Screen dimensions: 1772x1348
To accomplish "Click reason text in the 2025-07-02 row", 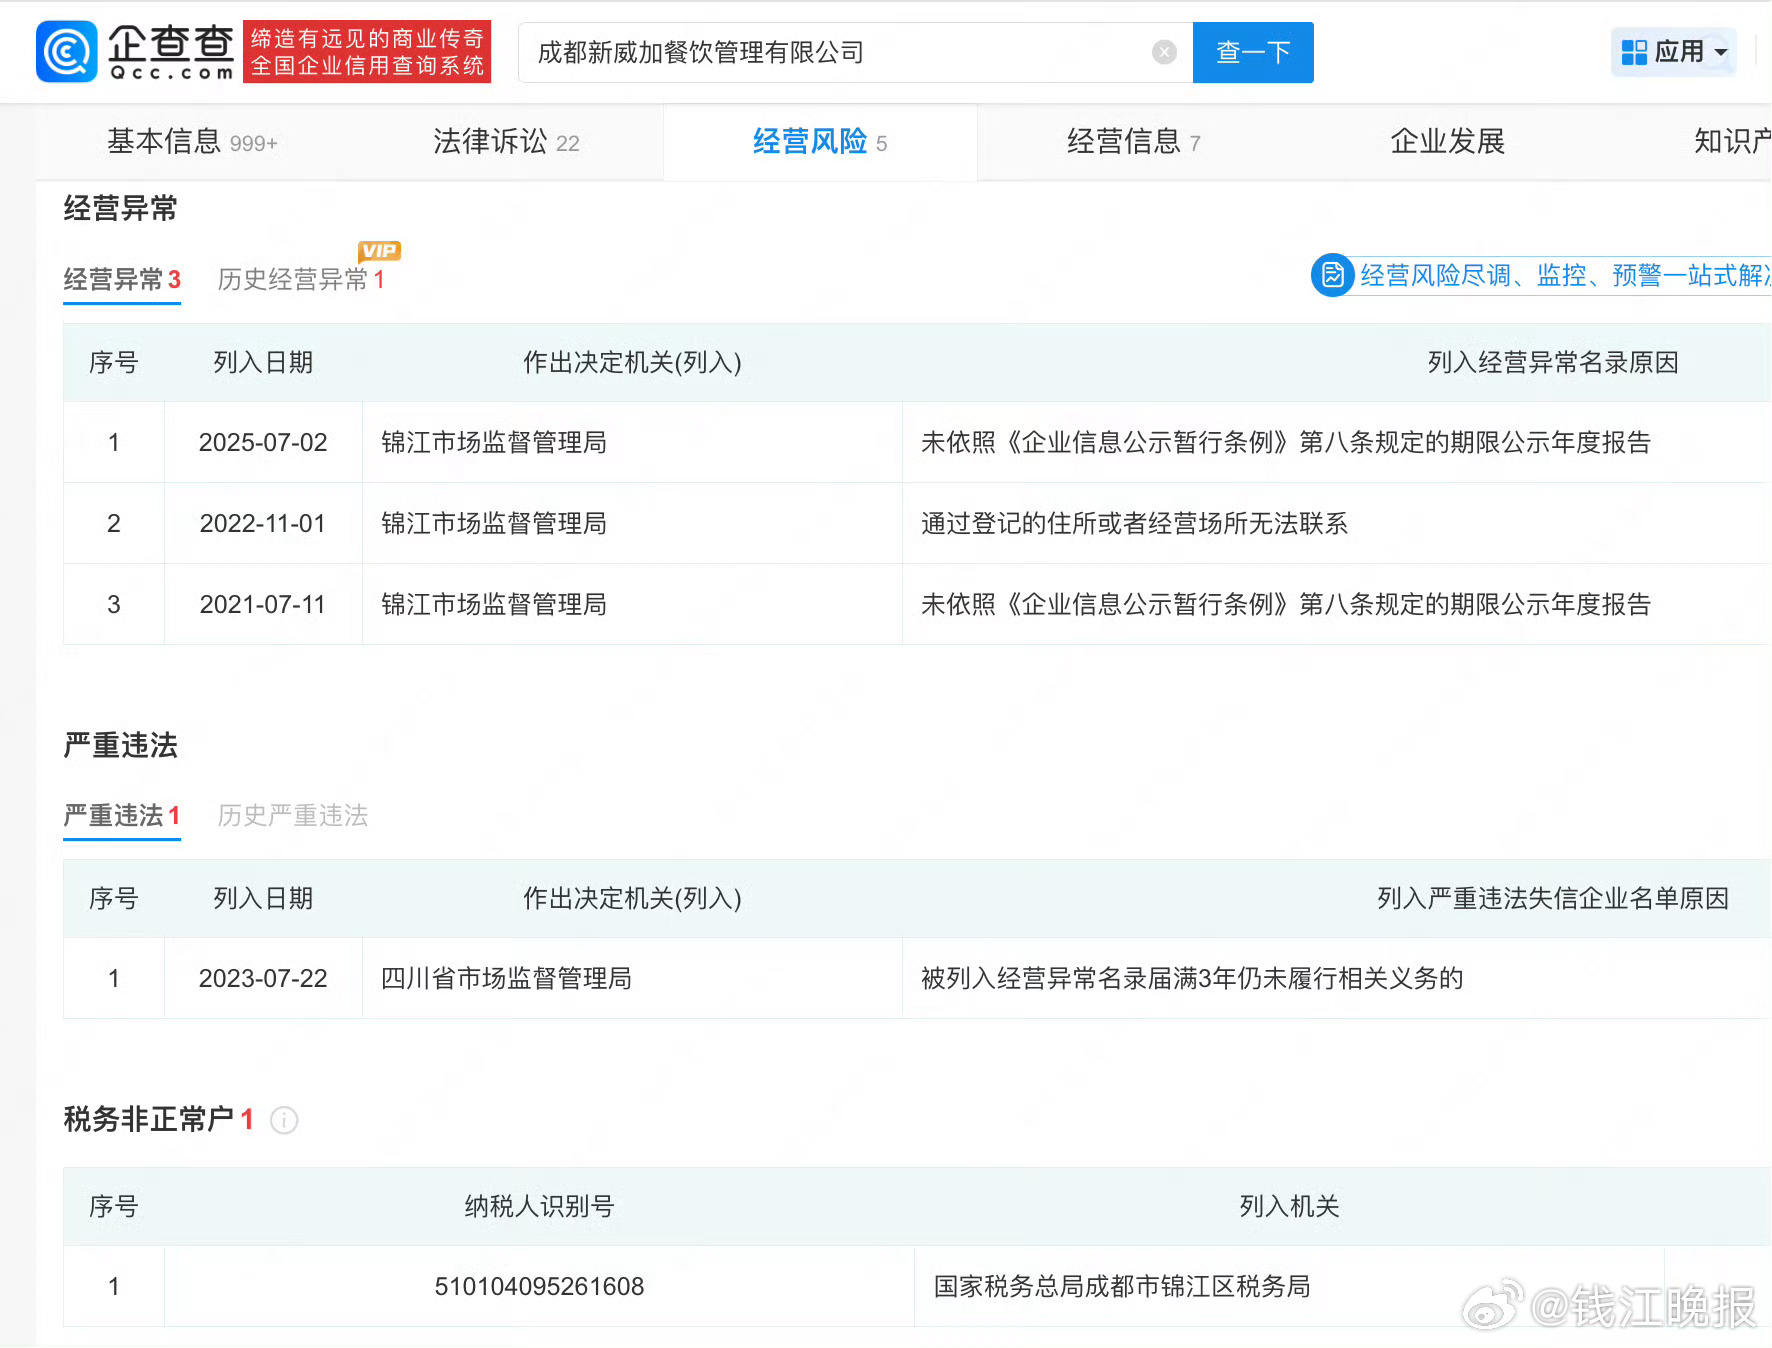I will pyautogui.click(x=1286, y=443).
